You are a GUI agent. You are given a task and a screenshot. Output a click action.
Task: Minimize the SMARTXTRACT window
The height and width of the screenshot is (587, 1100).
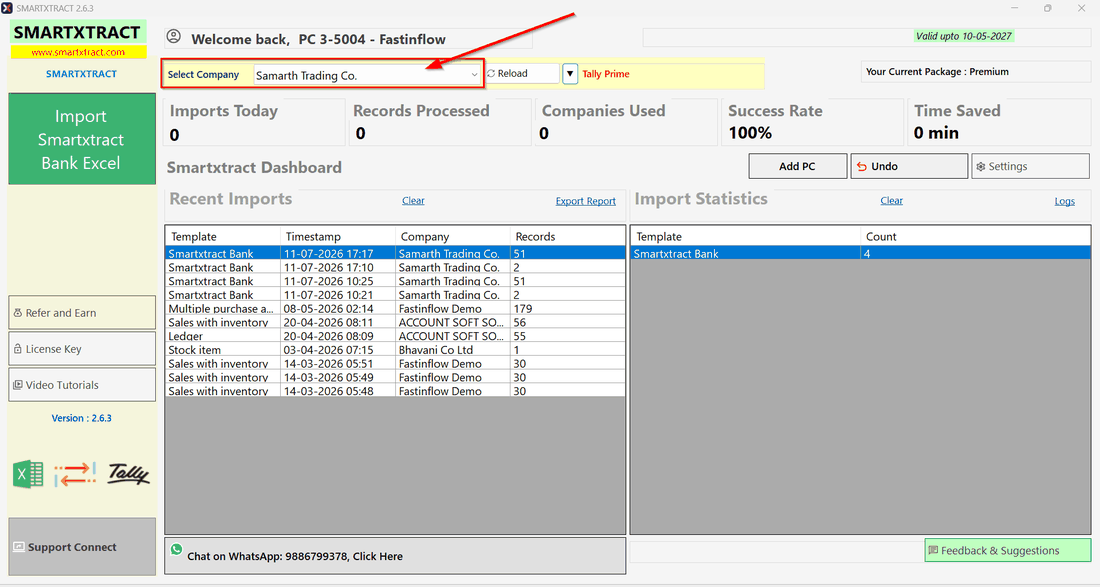pyautogui.click(x=1014, y=8)
